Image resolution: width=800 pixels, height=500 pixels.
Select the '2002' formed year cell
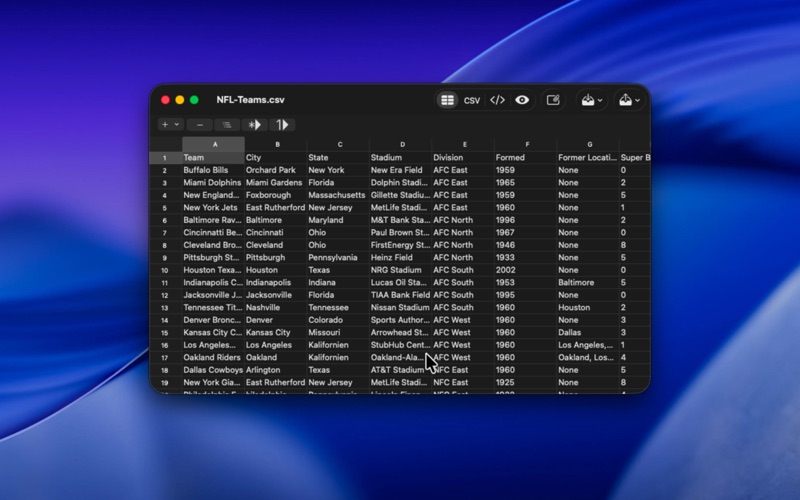pos(526,270)
